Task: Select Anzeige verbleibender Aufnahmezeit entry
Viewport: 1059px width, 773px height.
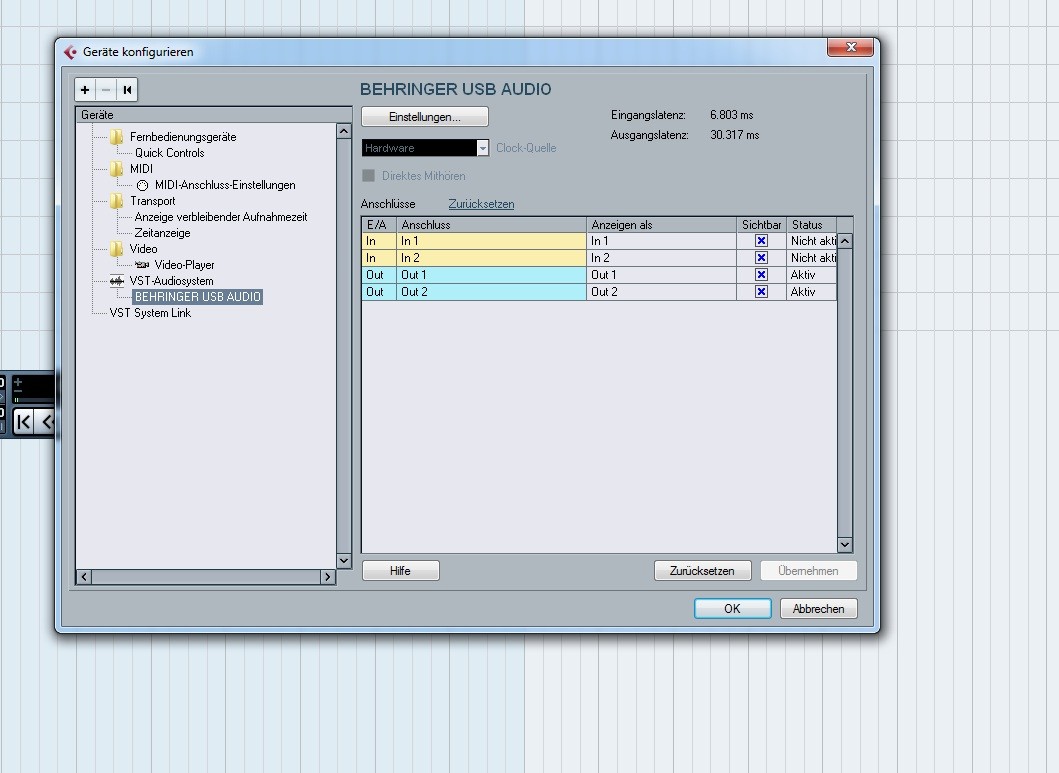Action: 221,217
